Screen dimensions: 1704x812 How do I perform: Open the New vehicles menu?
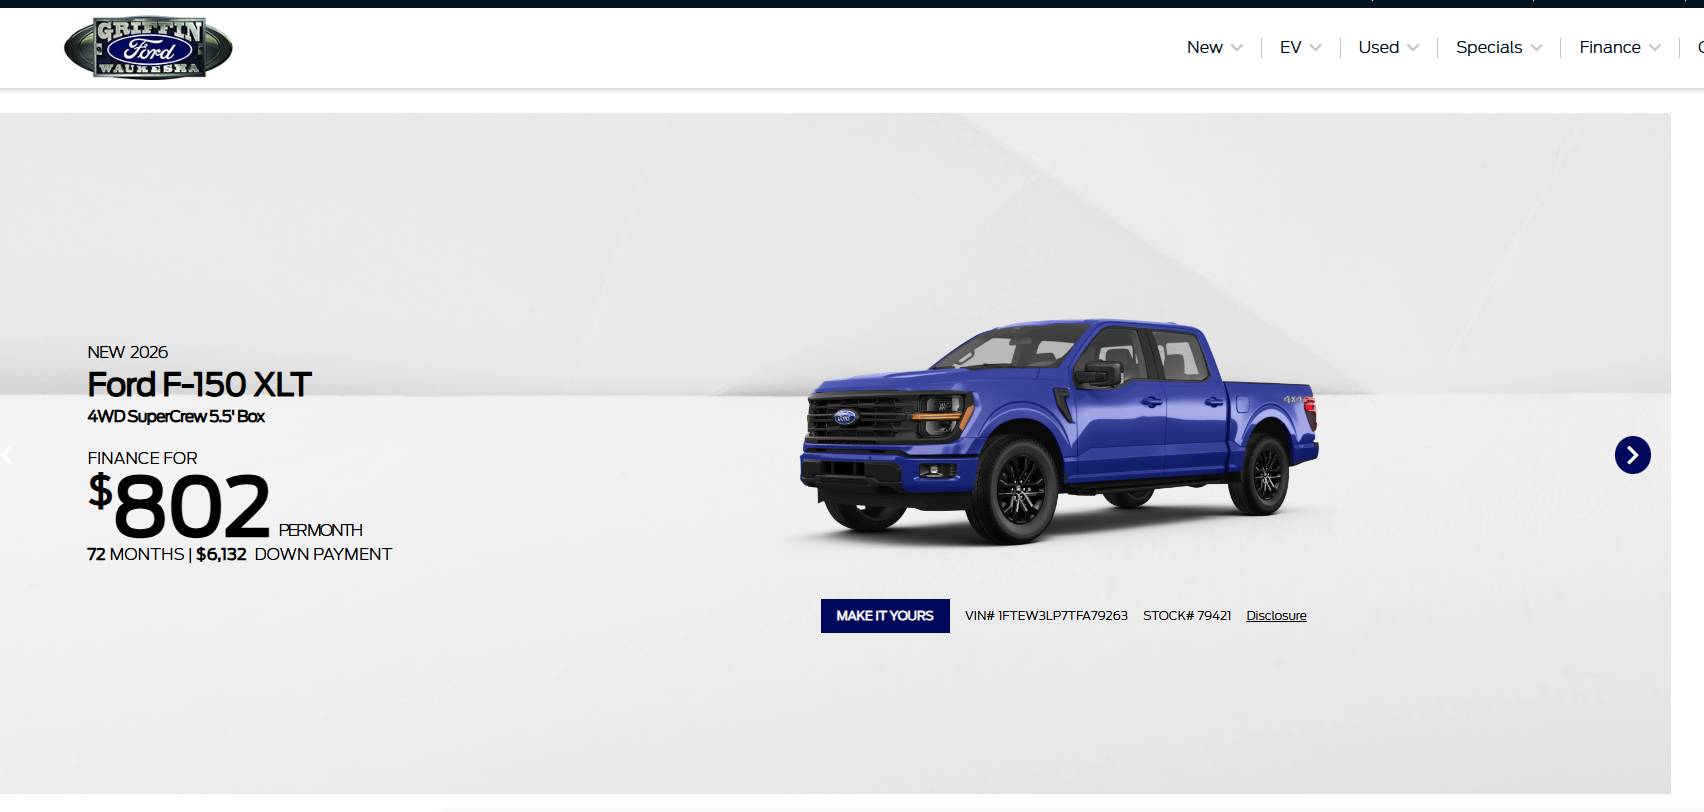[x=1204, y=47]
